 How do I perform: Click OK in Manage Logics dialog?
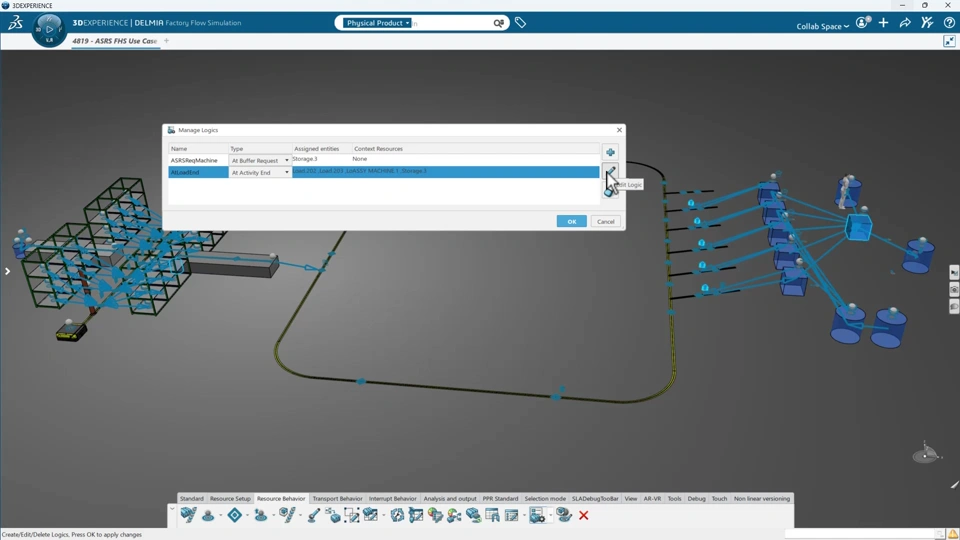point(571,222)
